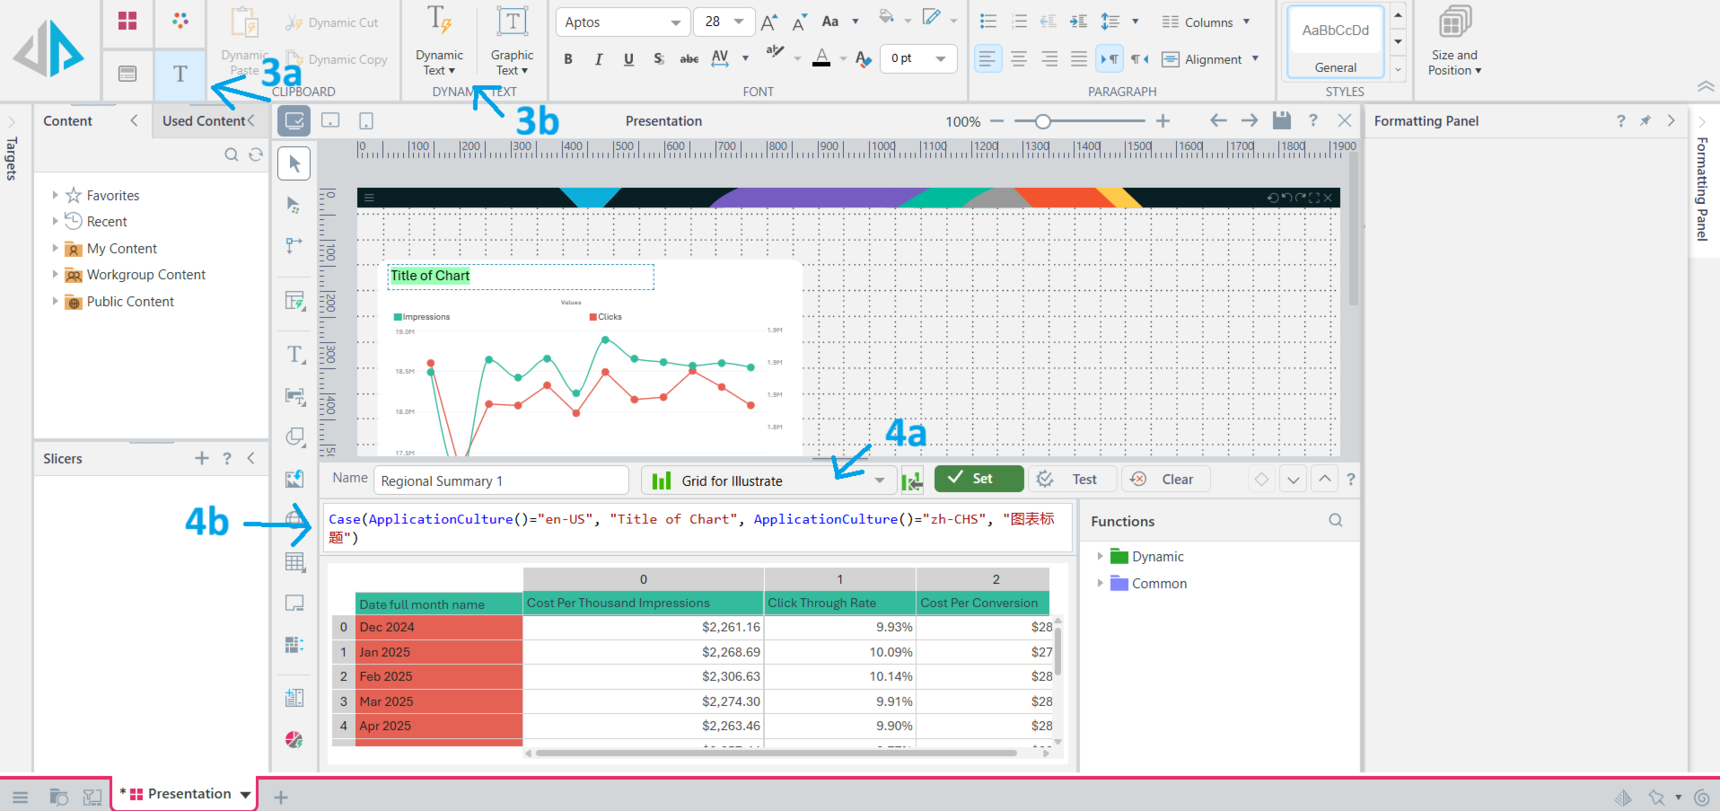Click the Graphic Text ribbon icon
The image size is (1720, 811).
511,40
